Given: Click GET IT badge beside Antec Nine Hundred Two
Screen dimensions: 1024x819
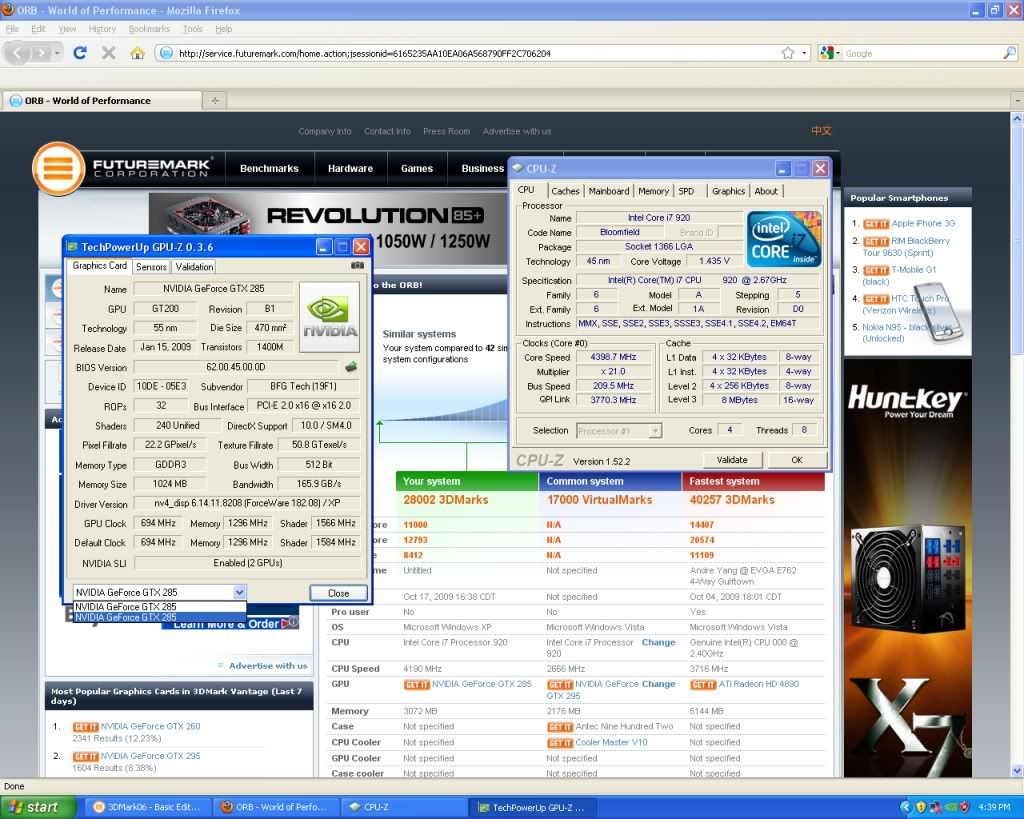Looking at the screenshot, I should pyautogui.click(x=560, y=727).
